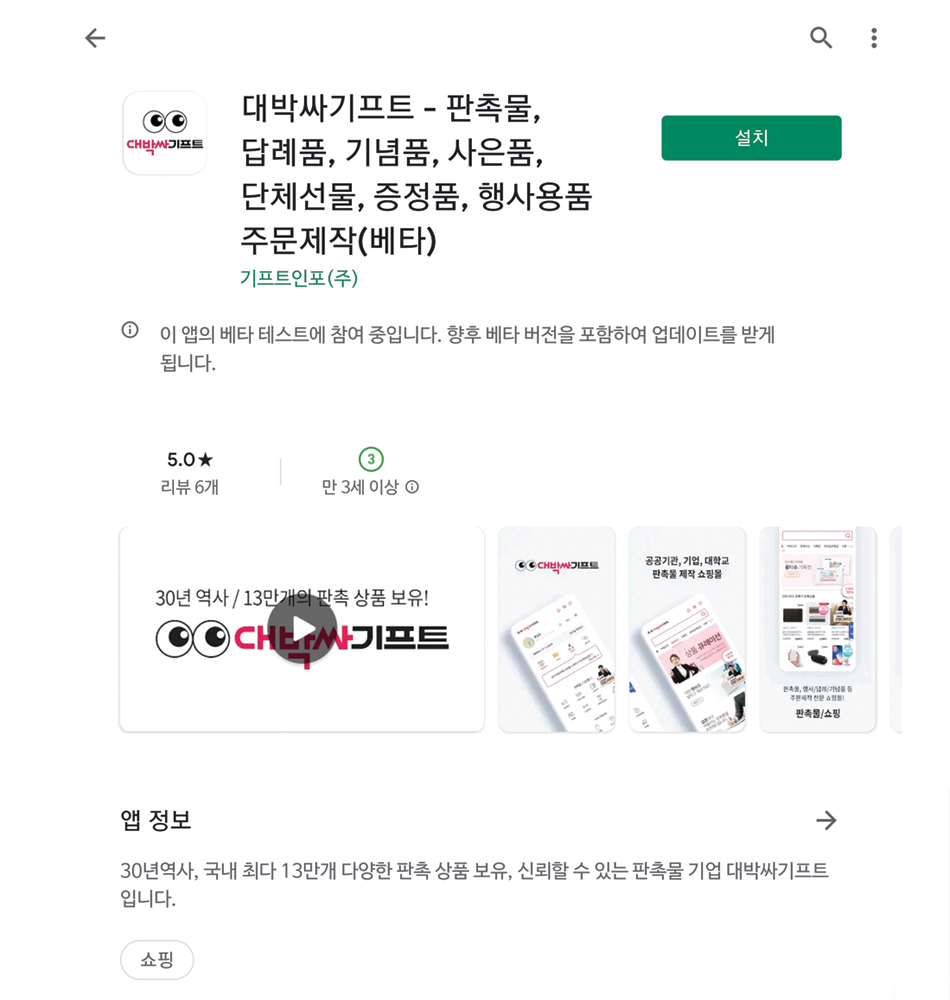This screenshot has height=1000, width=950.
Task: Click the beta test info circle icon
Action: coord(130,330)
